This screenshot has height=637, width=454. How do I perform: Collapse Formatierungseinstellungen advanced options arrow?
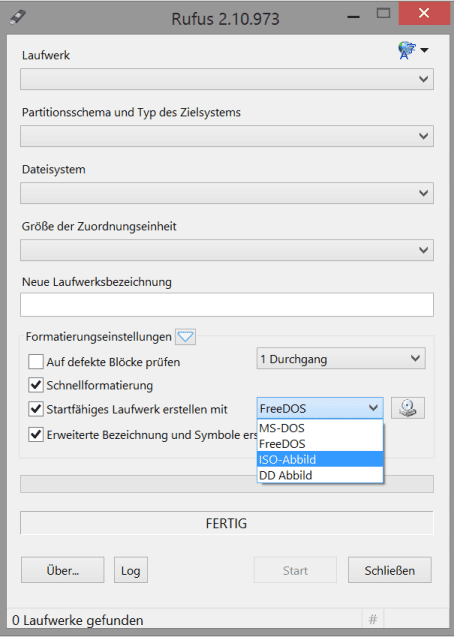click(x=186, y=337)
